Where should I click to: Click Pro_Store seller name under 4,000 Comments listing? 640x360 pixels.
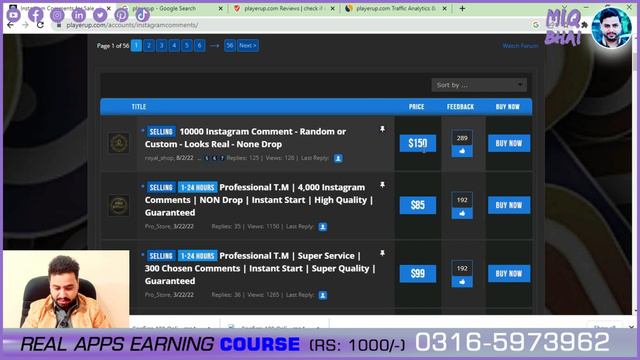point(158,226)
